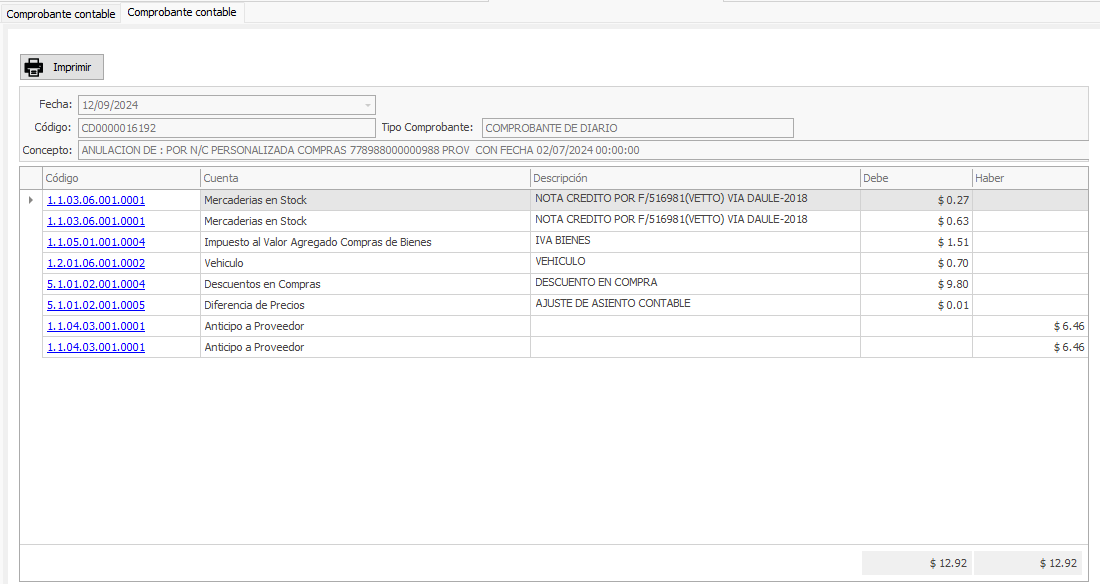
Task: Click the printer icon on Imprimir button
Action: [x=34, y=68]
